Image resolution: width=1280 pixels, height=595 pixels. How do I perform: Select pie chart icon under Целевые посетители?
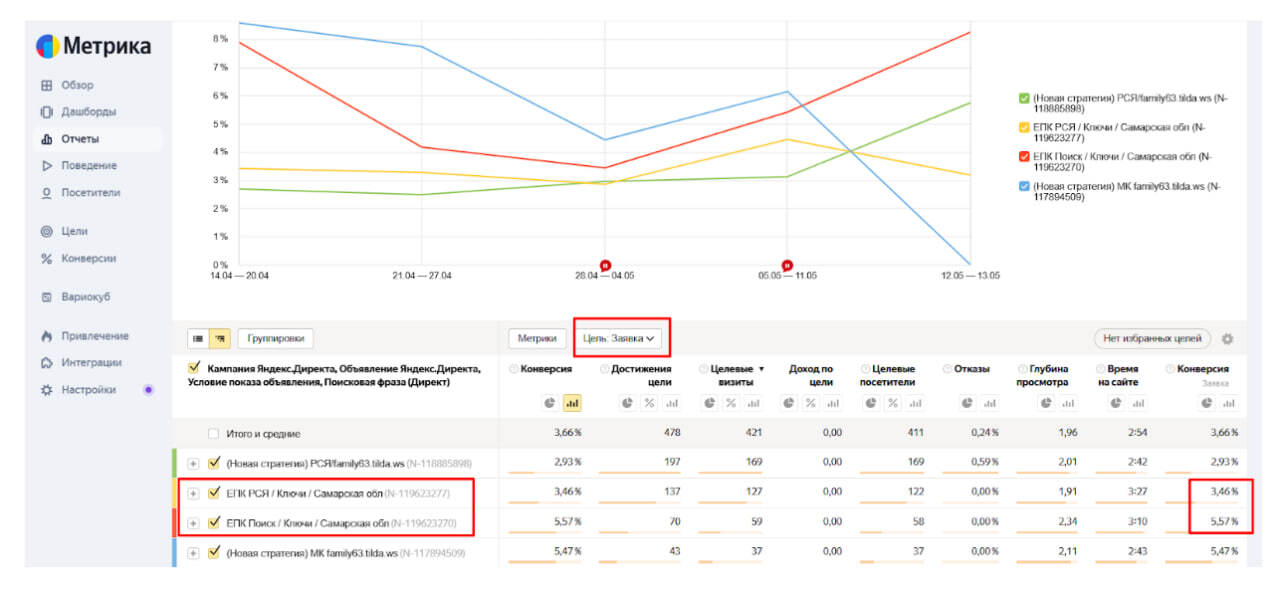873,403
